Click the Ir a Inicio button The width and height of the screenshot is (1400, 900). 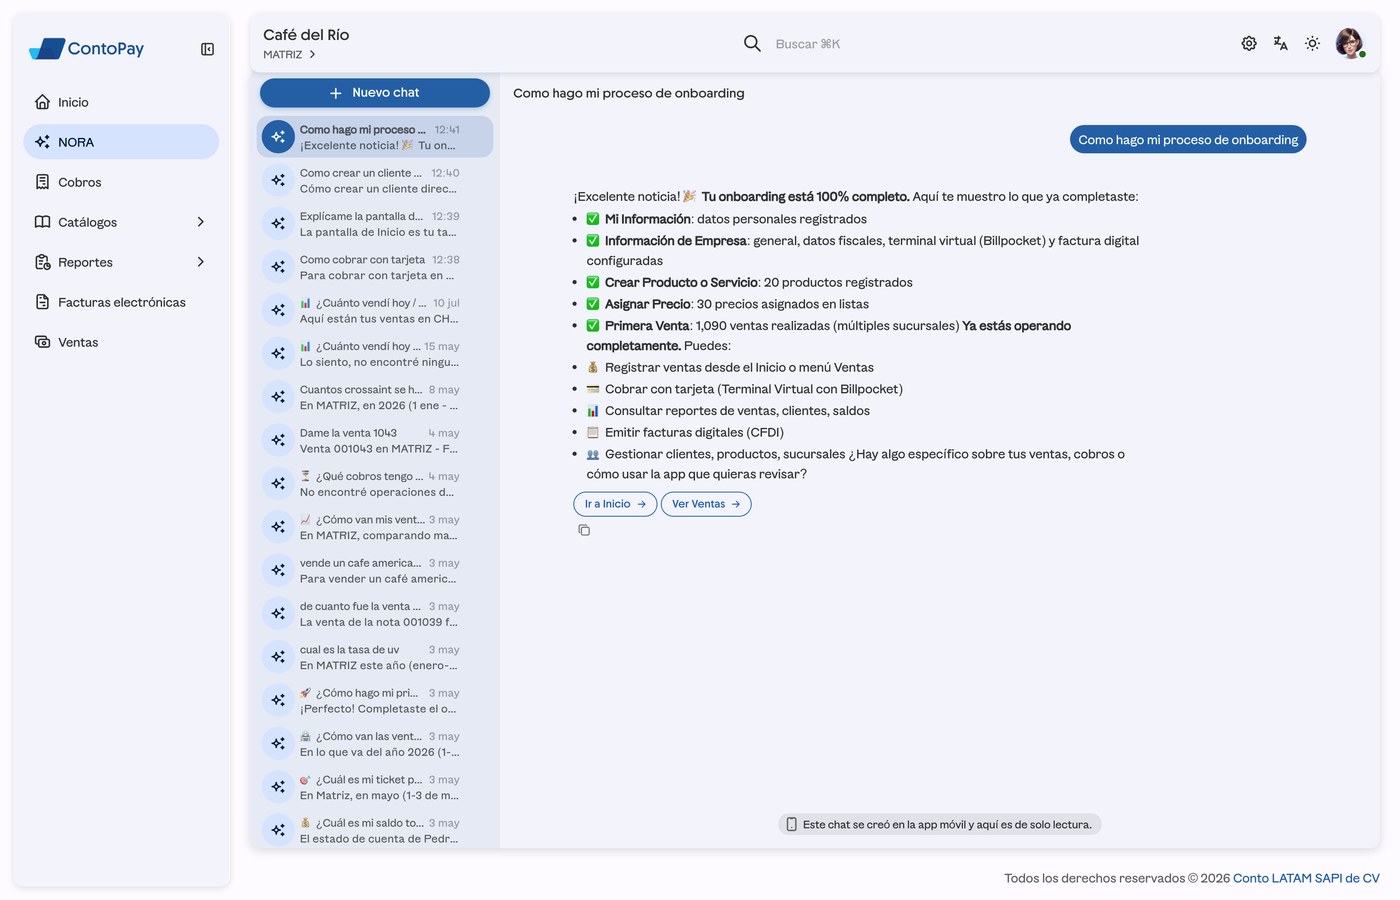(615, 504)
